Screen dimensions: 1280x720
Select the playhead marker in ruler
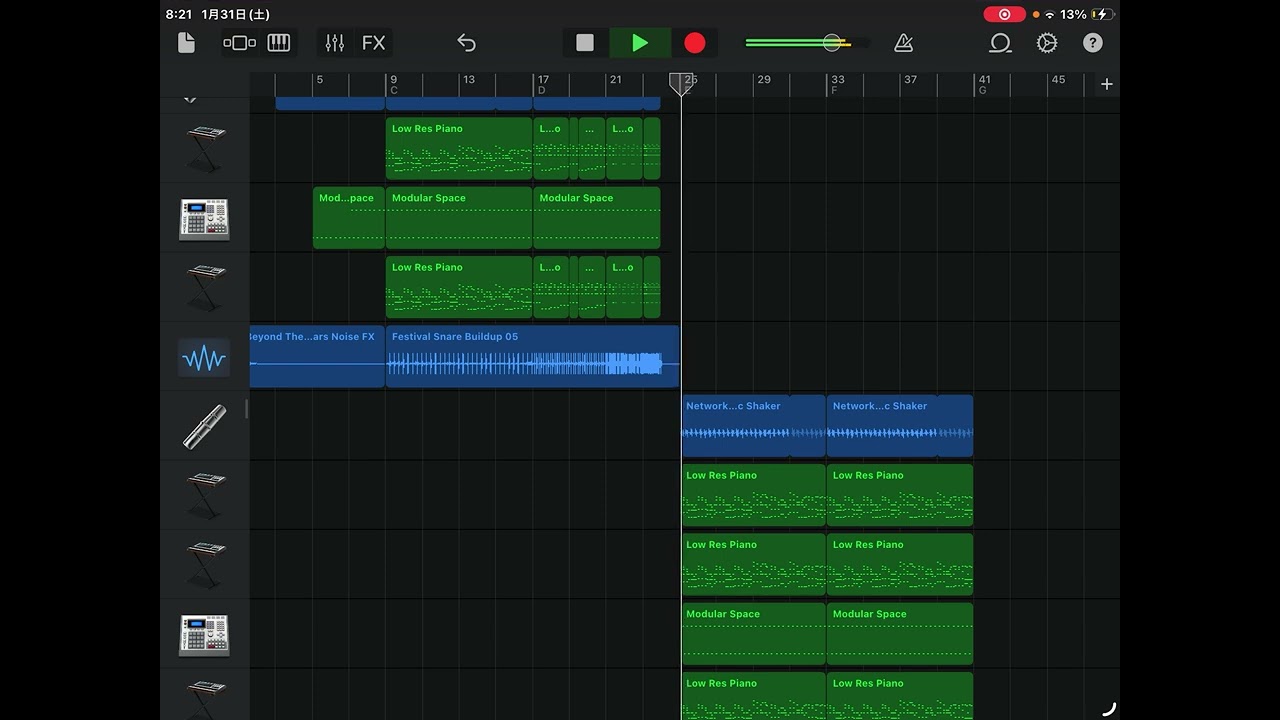[681, 83]
